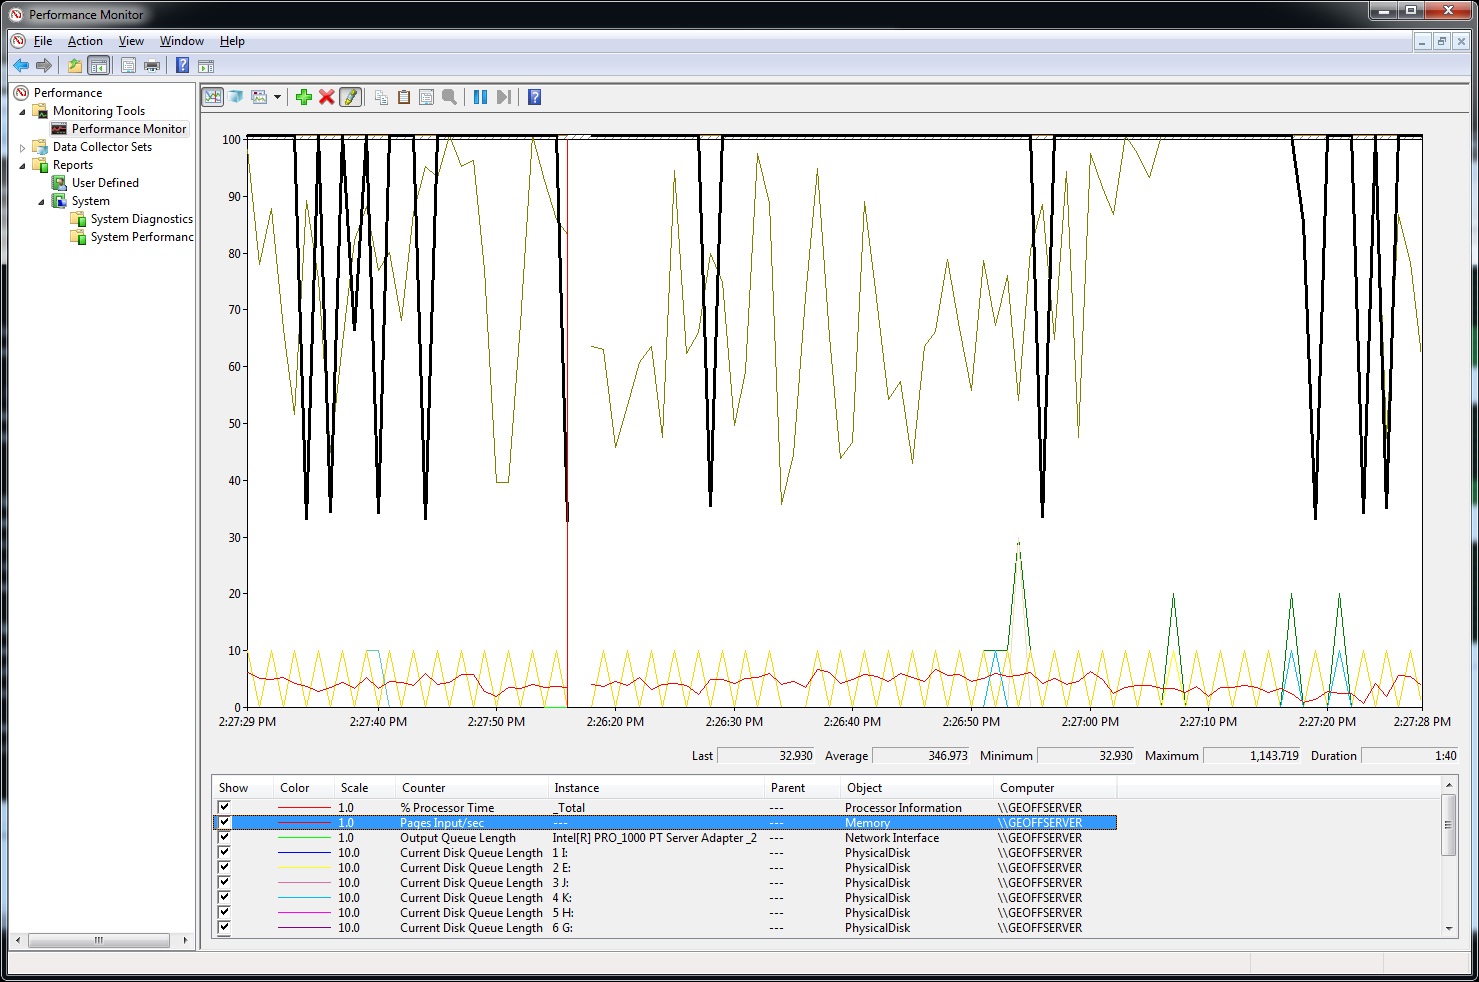Screen dimensions: 1479x982
Task: Click the green Add counter plus icon
Action: tap(304, 97)
